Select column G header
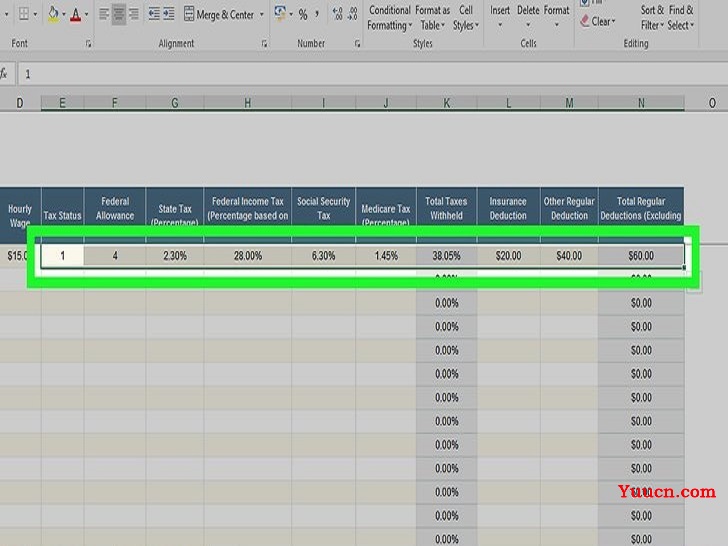Screen dimensions: 728x546 175,103
